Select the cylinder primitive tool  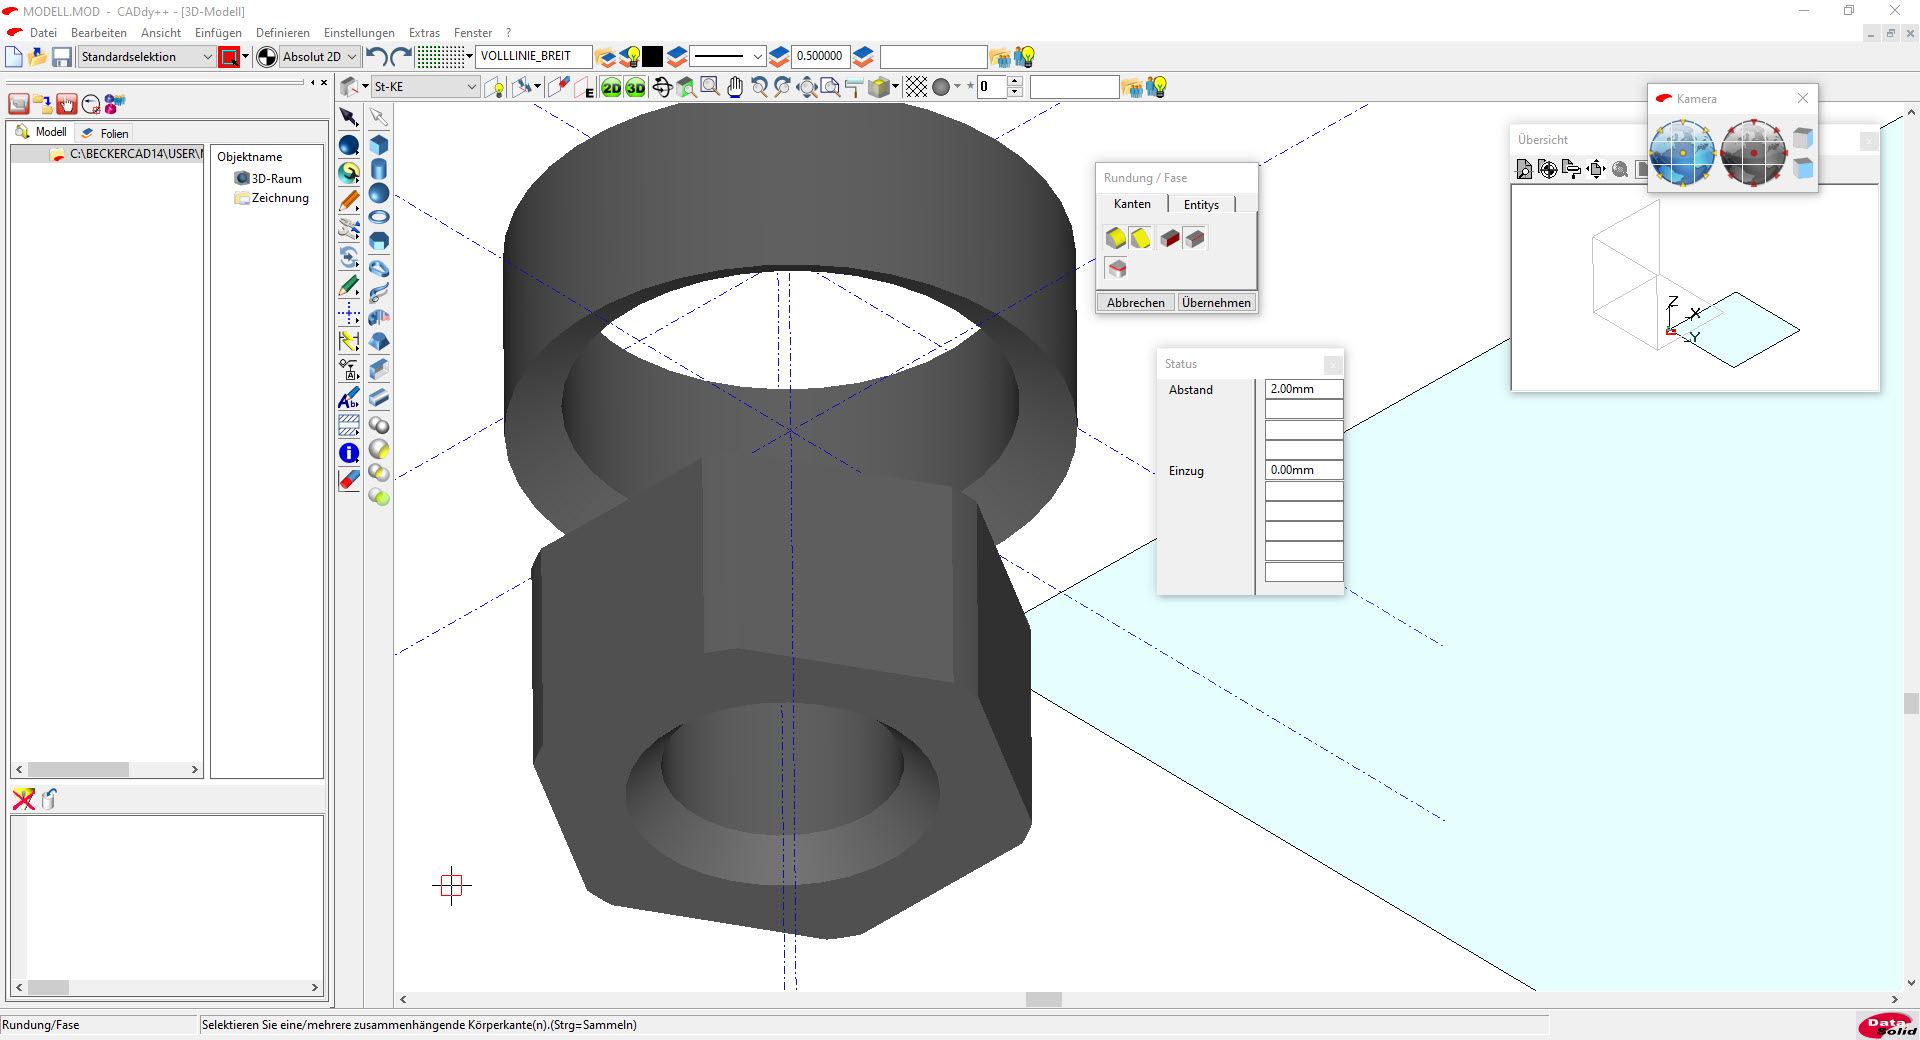[x=379, y=170]
